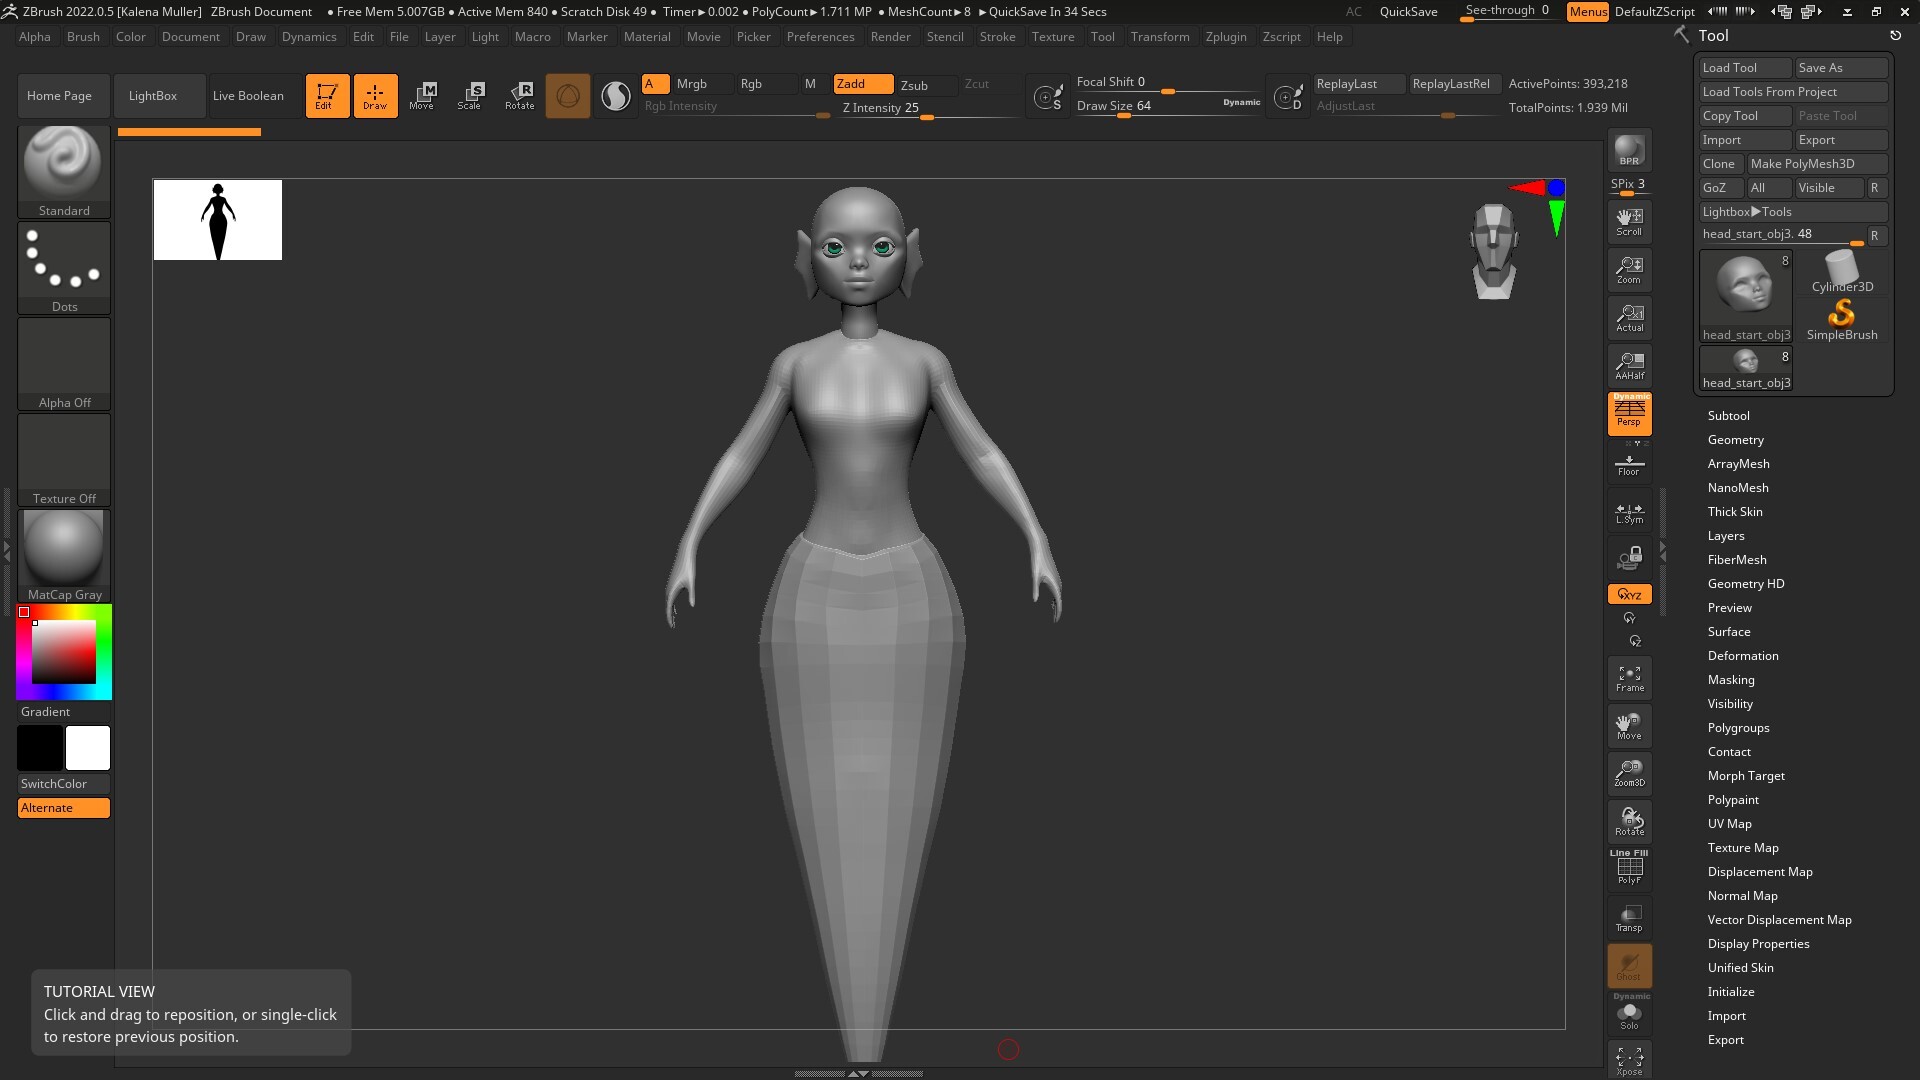The height and width of the screenshot is (1080, 1920).
Task: Enable Solo mode on the right shelf
Action: (1629, 1016)
